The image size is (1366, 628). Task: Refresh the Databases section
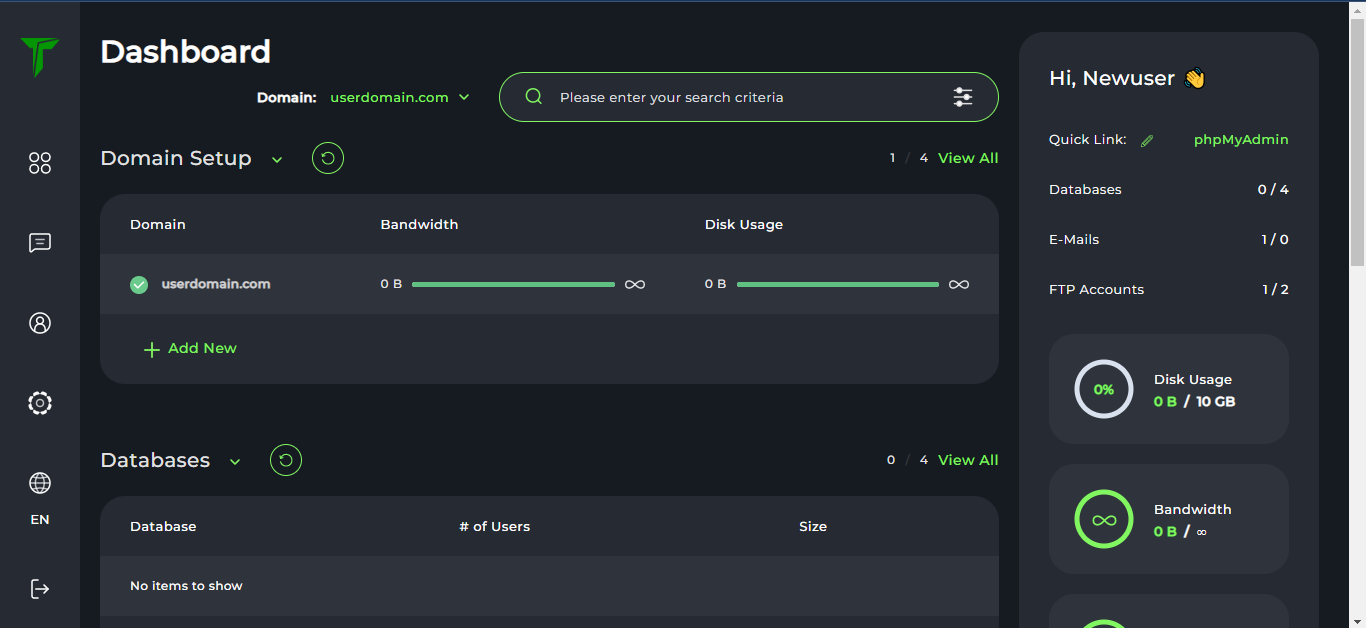[286, 460]
